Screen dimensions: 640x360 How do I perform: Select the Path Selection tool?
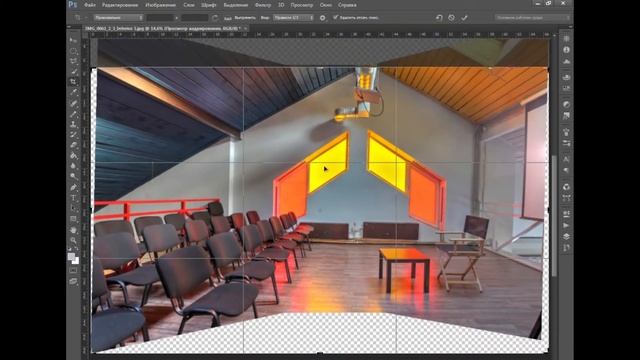[73, 209]
